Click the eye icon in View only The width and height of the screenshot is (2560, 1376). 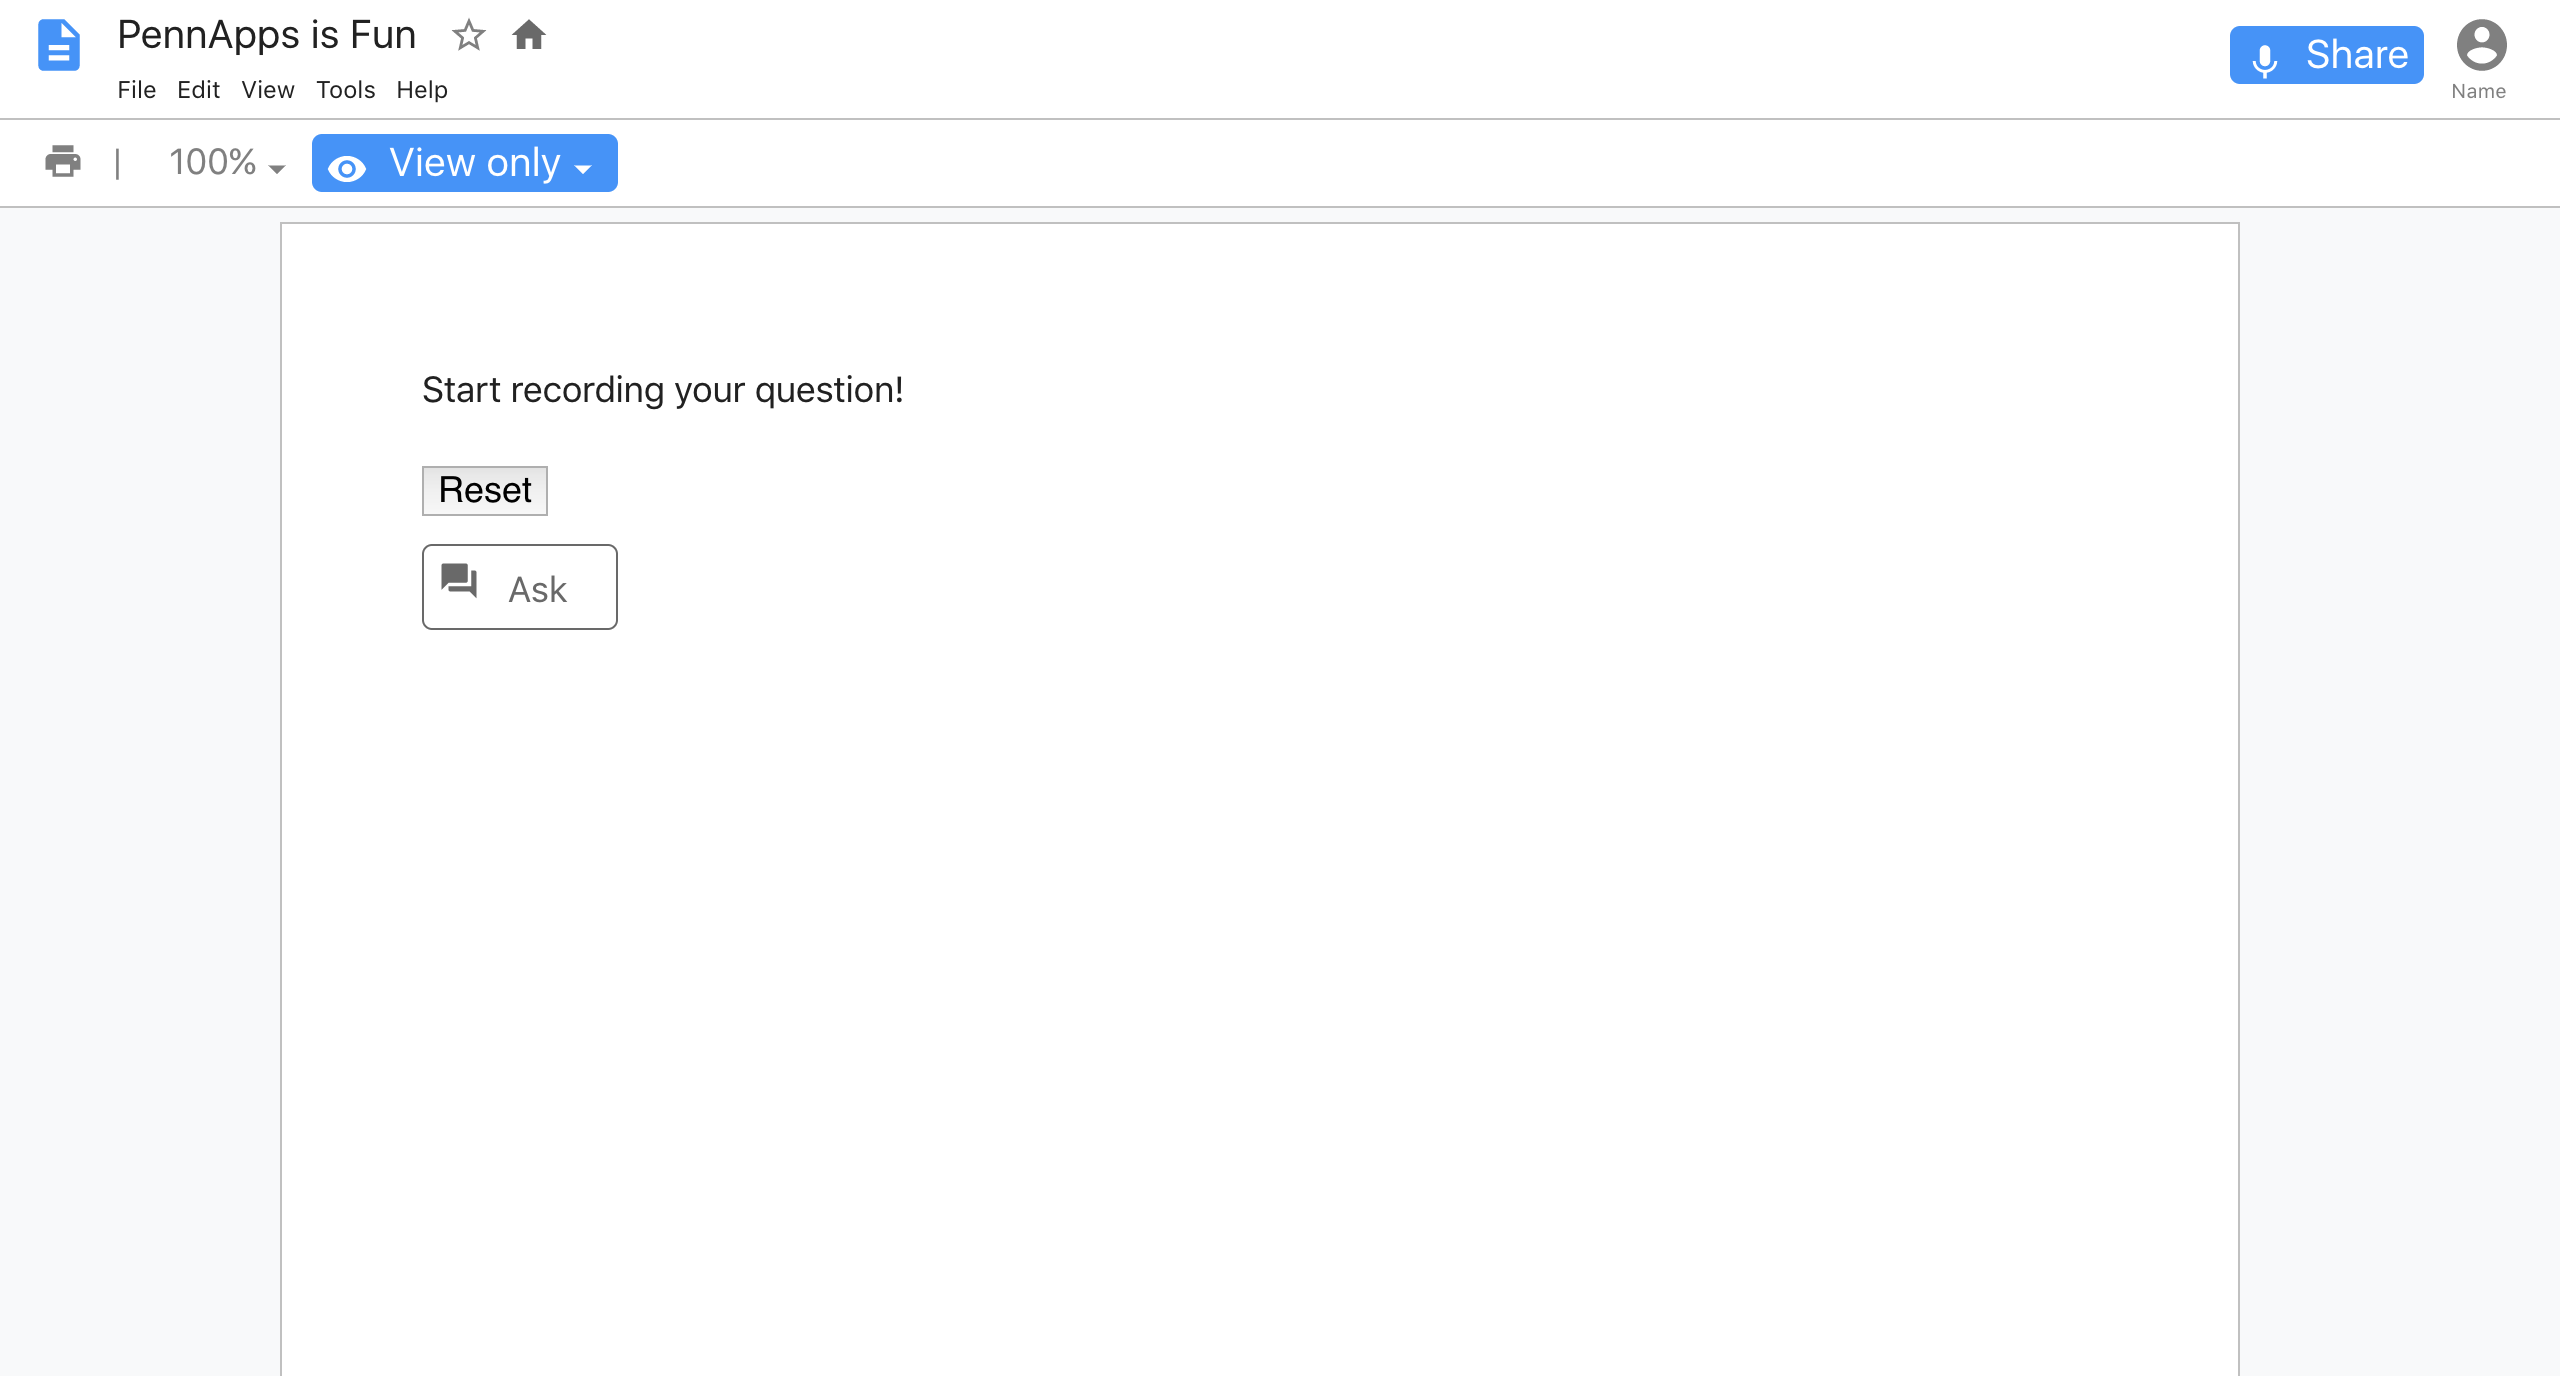tap(347, 168)
